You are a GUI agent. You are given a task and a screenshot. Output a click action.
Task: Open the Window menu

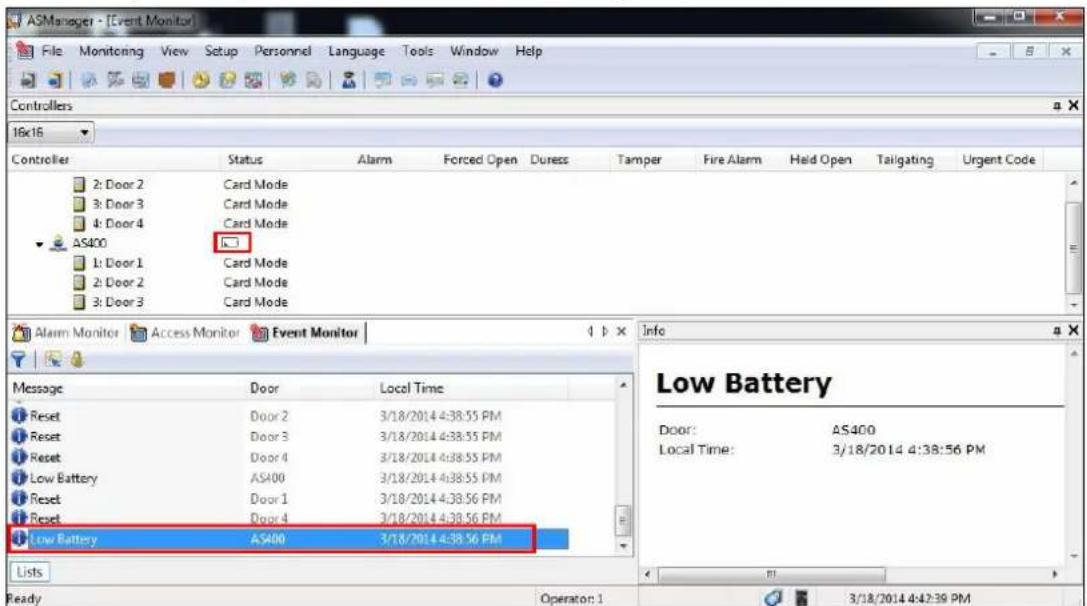click(x=473, y=51)
